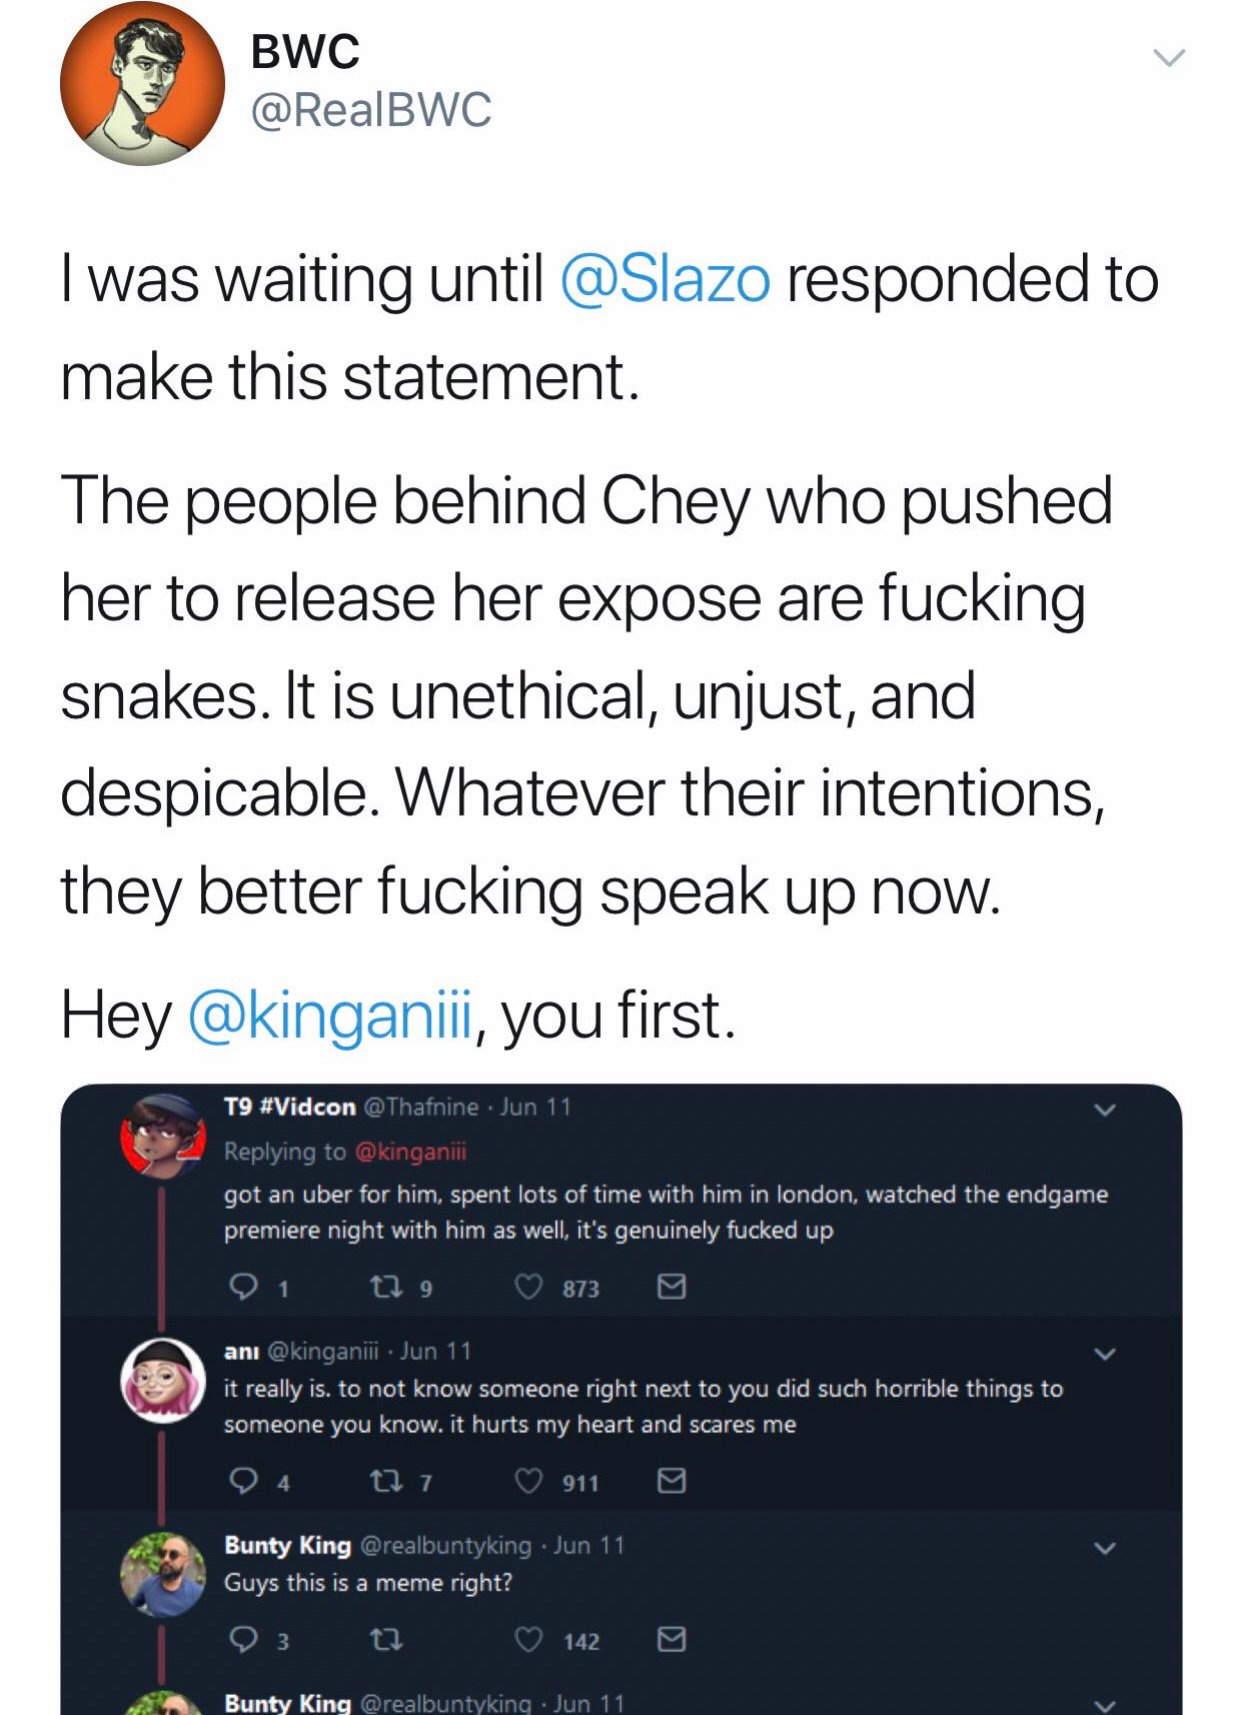Open Bunty King's username @realbuntyking
Image resolution: width=1242 pixels, height=1715 pixels.
445,1546
